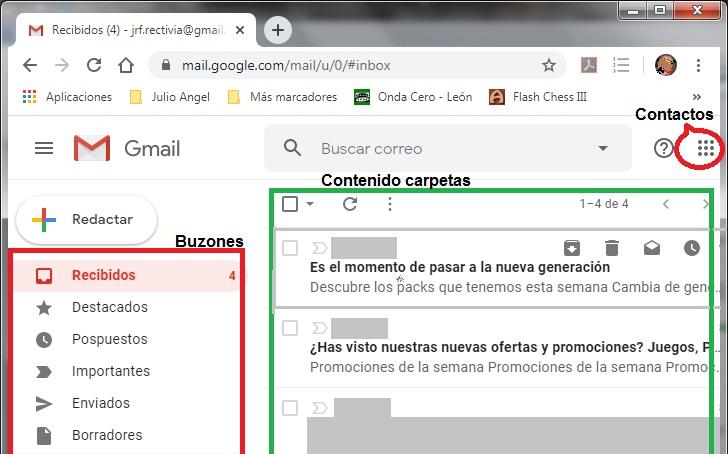Expand the select-all dropdown arrow

pyautogui.click(x=310, y=204)
